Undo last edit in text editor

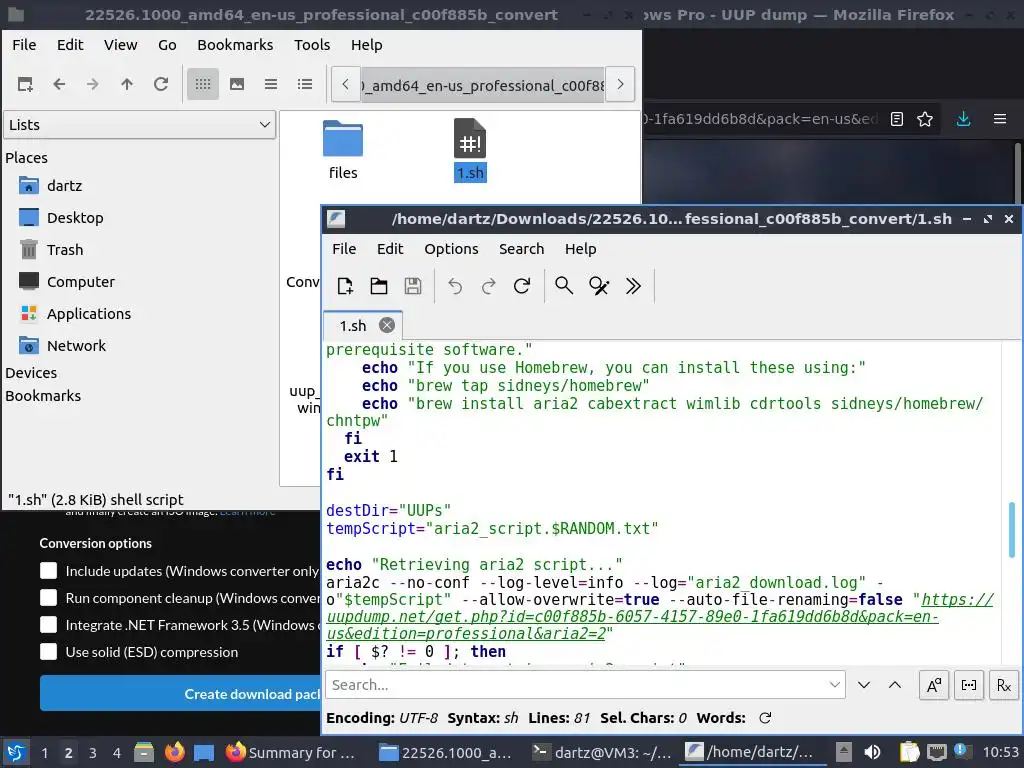(455, 286)
